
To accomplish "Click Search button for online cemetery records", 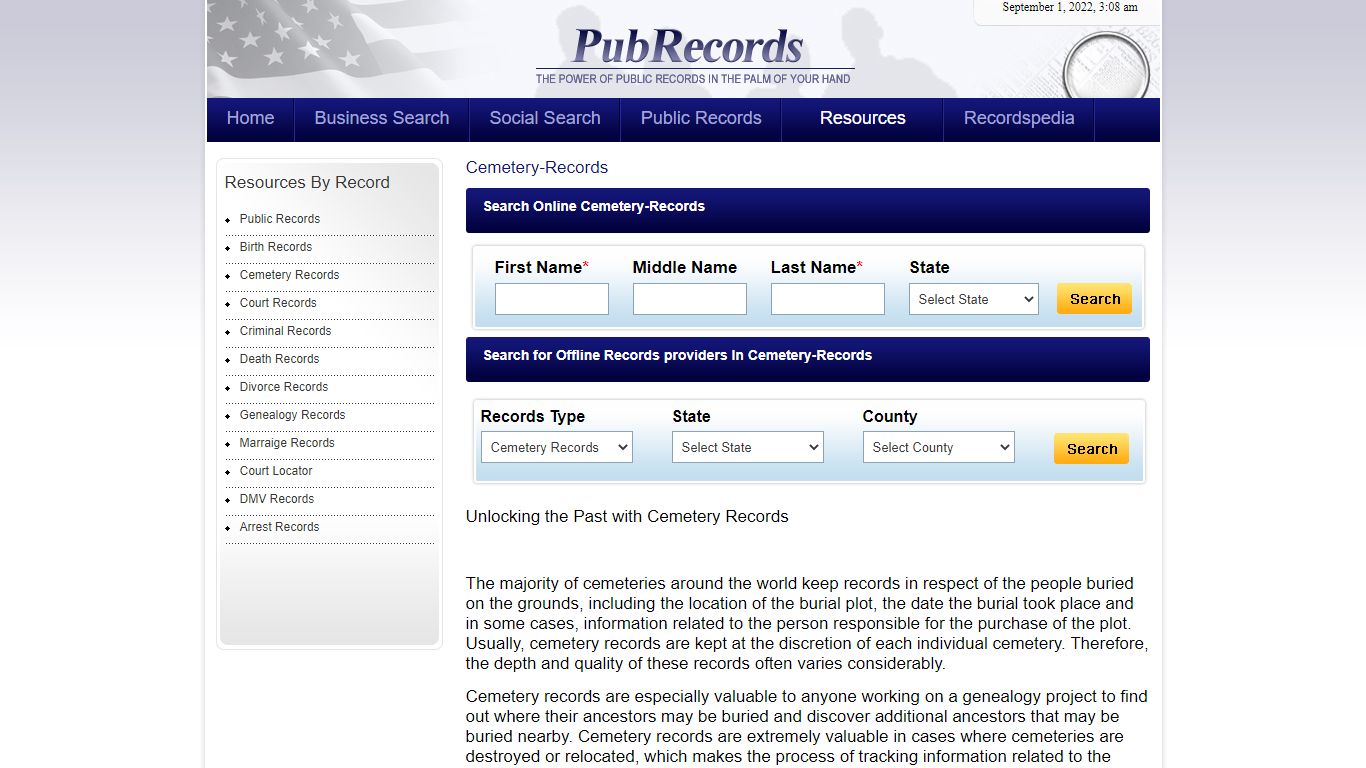I will (x=1095, y=299).
